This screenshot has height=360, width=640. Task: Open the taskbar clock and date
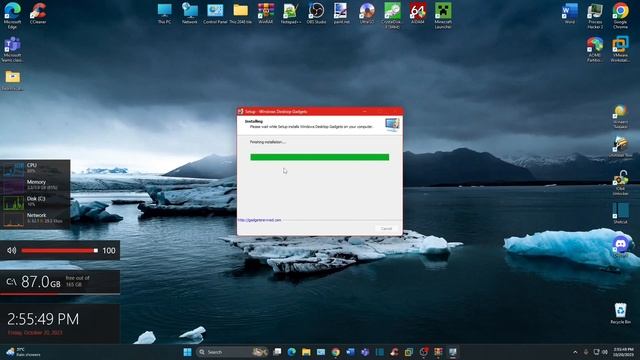(x=623, y=352)
